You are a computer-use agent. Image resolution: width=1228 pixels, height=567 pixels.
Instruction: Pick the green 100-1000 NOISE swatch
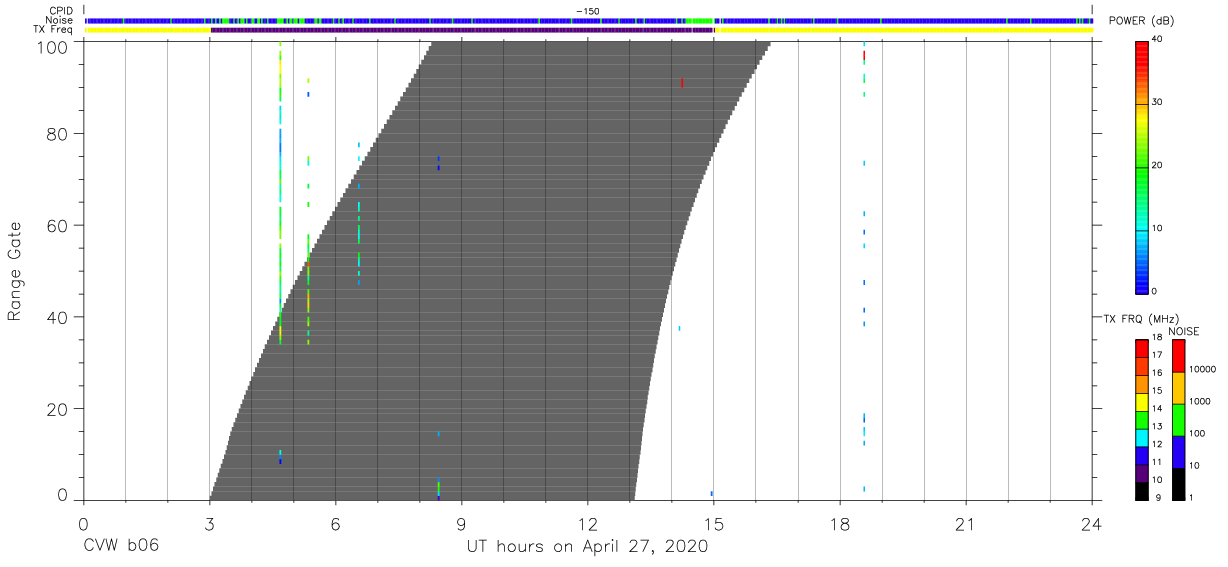(x=1178, y=420)
